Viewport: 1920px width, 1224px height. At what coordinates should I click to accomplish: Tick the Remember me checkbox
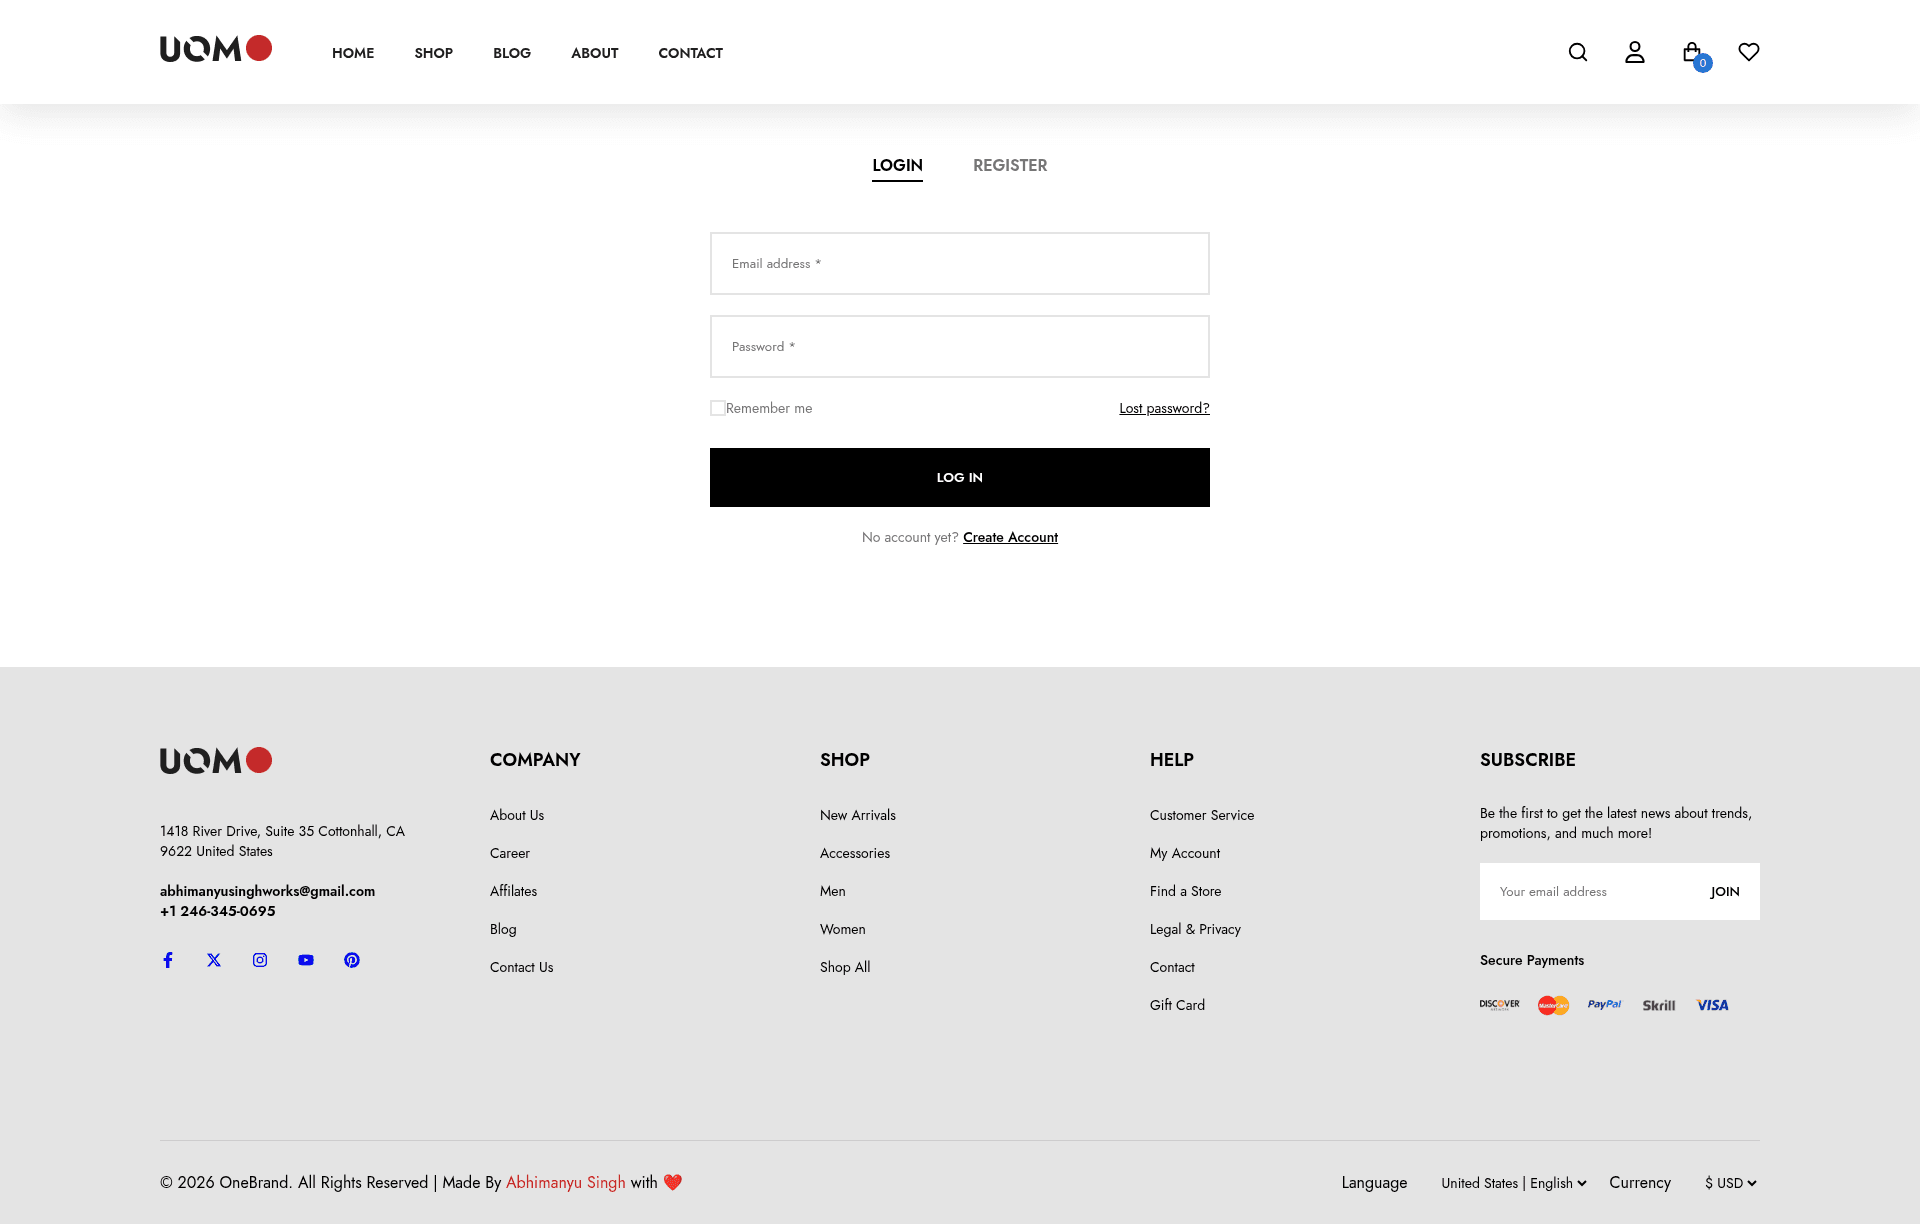coord(718,408)
